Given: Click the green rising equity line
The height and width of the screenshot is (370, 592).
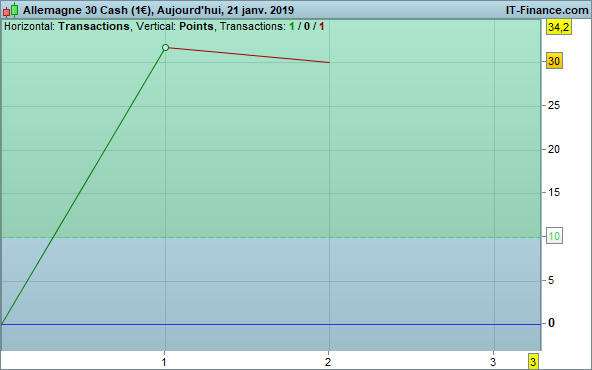Looking at the screenshot, I should pos(83,186).
